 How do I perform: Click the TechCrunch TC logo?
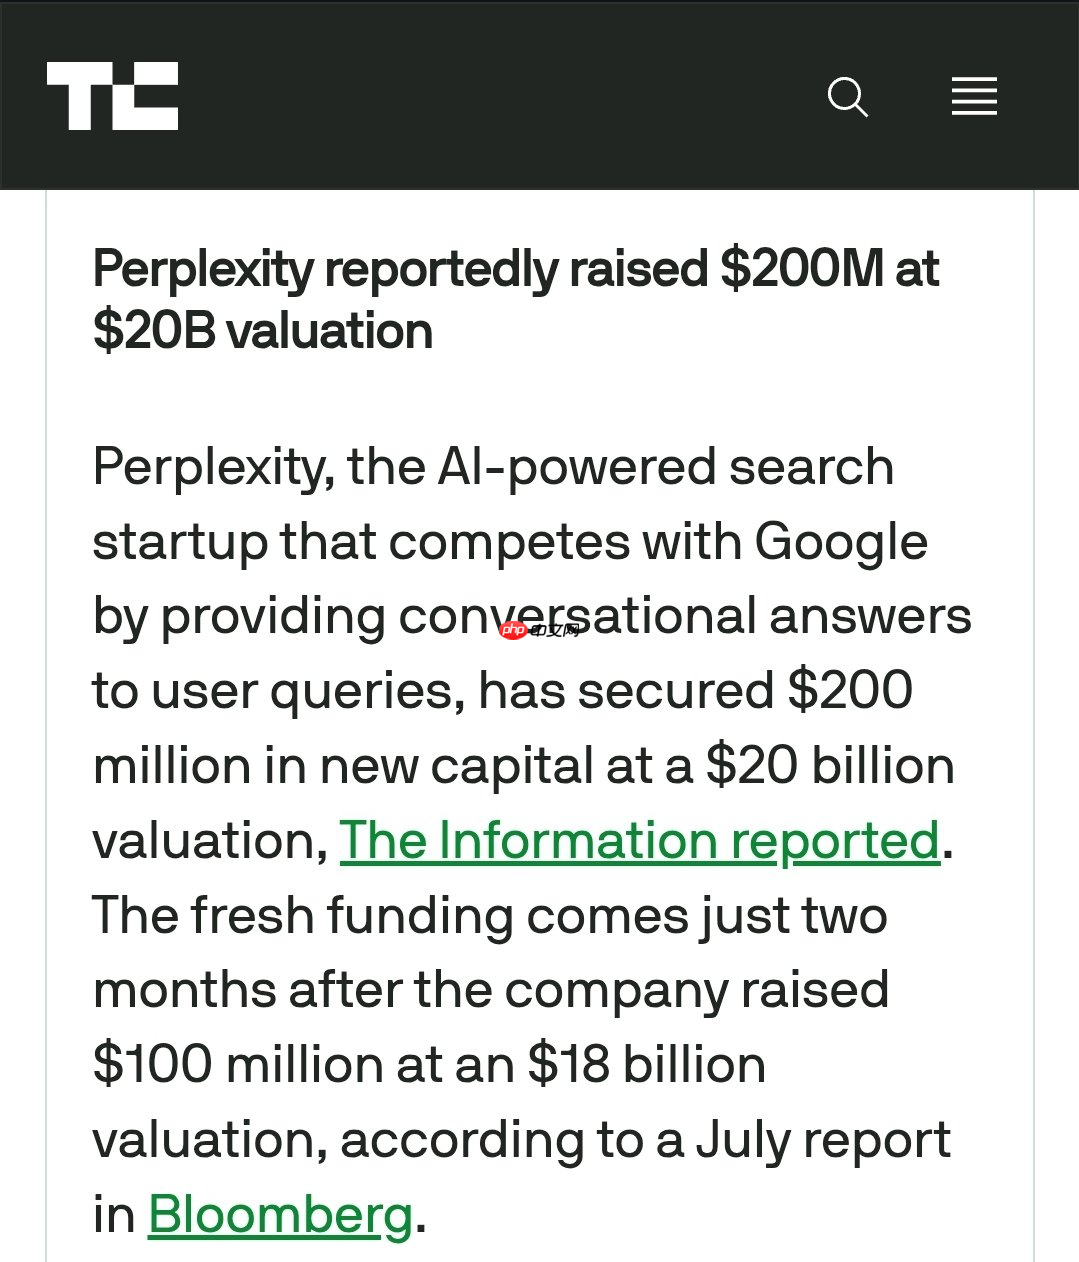(112, 96)
